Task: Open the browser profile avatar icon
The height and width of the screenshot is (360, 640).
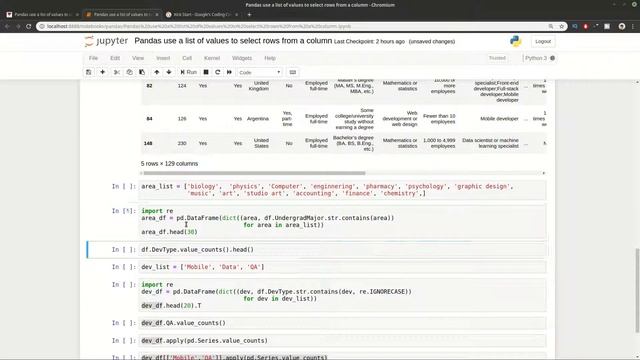Action: click(622, 26)
